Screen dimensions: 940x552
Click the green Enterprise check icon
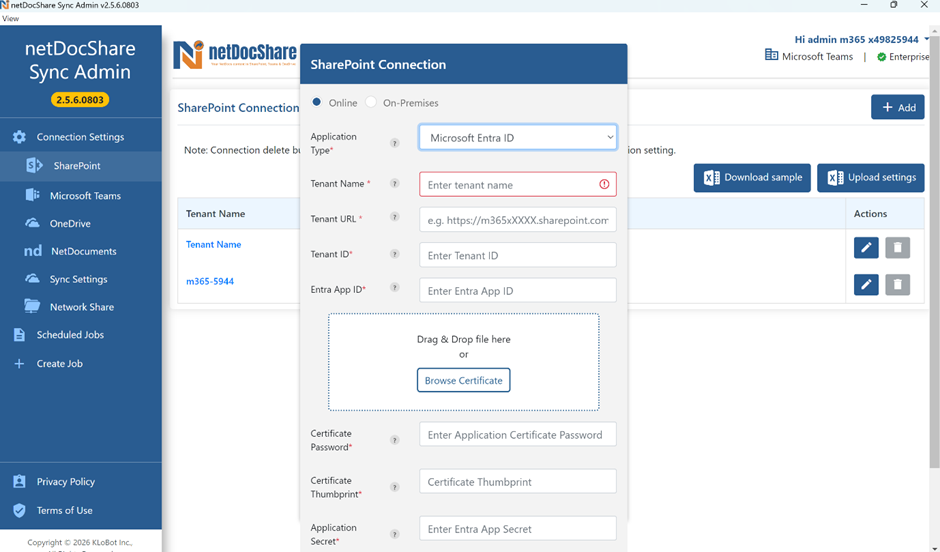tap(881, 57)
